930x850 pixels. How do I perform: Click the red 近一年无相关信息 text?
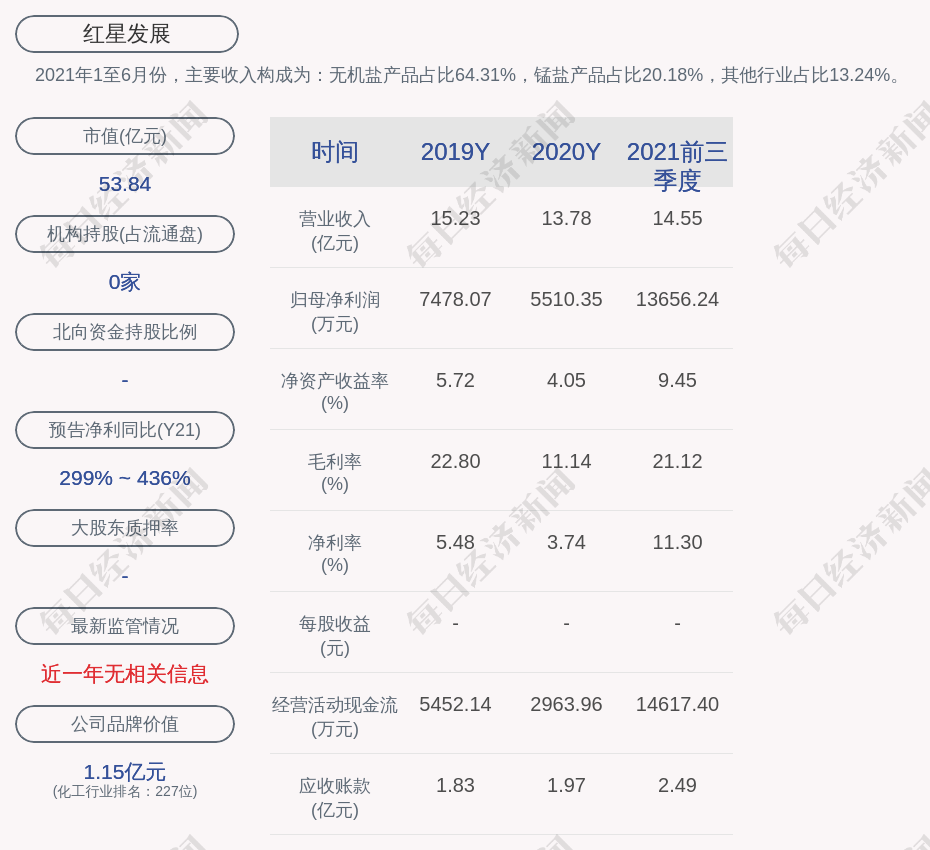125,674
